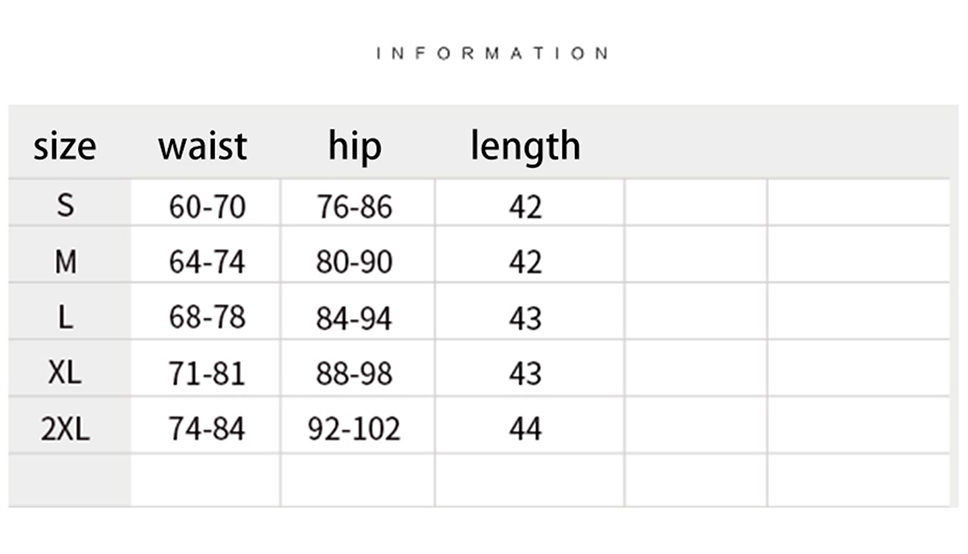Image resolution: width=968 pixels, height=554 pixels.
Task: Select waist value 74-84 cell
Action: click(207, 429)
